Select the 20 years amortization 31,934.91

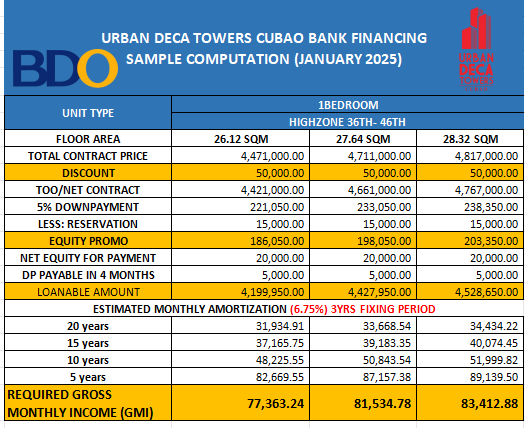241,326
